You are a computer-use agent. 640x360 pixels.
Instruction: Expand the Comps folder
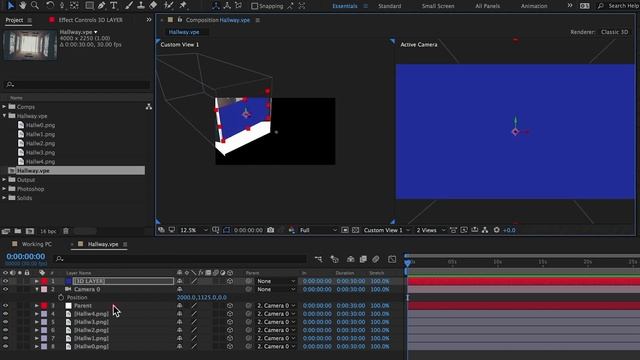(x=4, y=107)
